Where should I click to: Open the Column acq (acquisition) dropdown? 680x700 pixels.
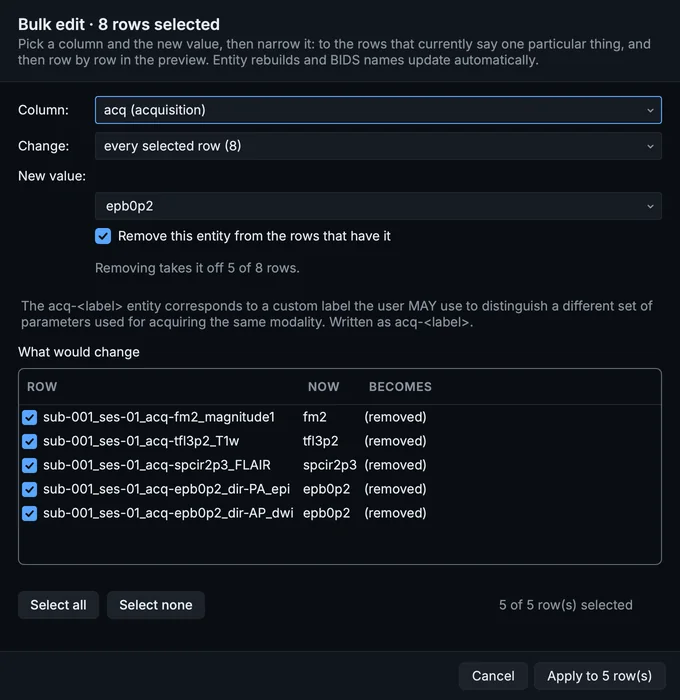pos(378,110)
